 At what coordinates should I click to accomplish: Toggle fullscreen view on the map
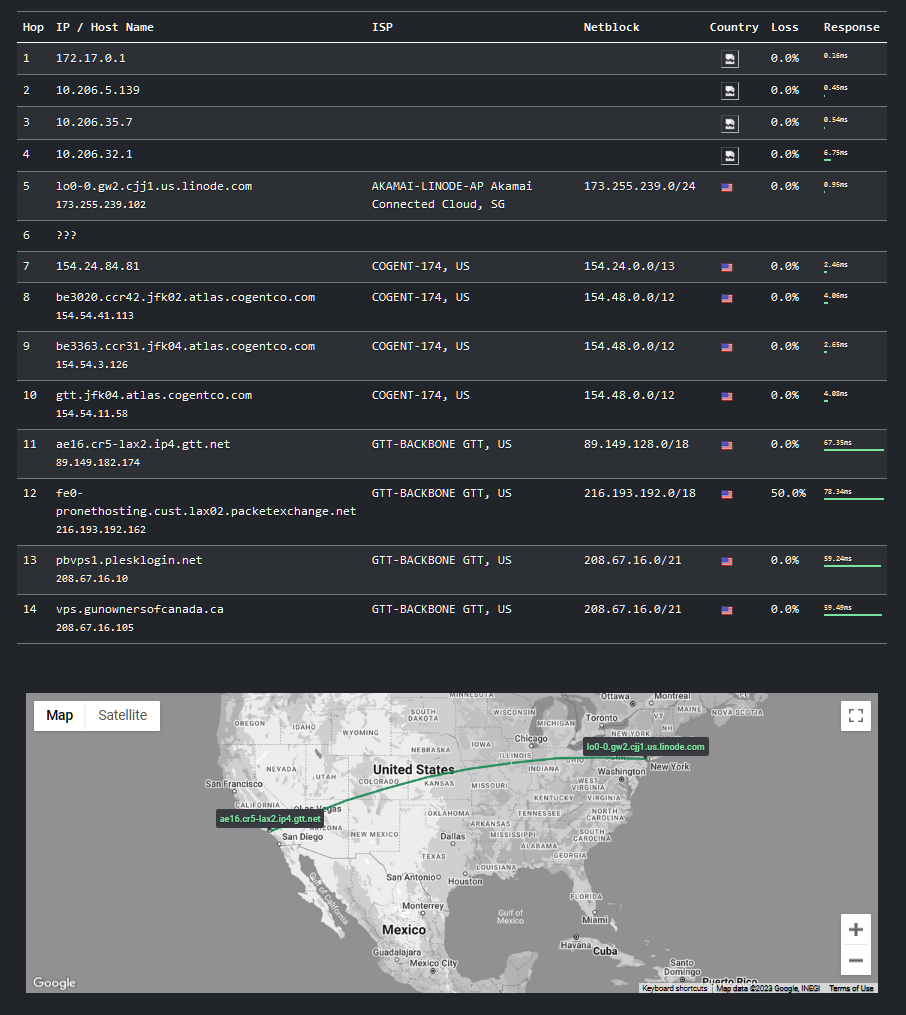coord(855,716)
